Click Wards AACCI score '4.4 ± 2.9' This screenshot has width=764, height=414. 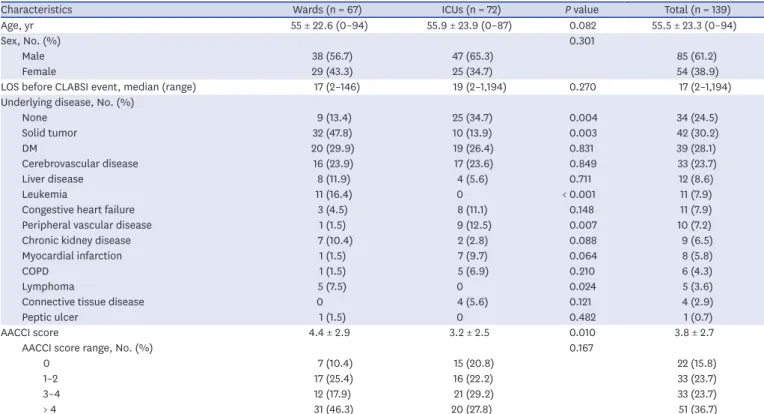click(329, 333)
